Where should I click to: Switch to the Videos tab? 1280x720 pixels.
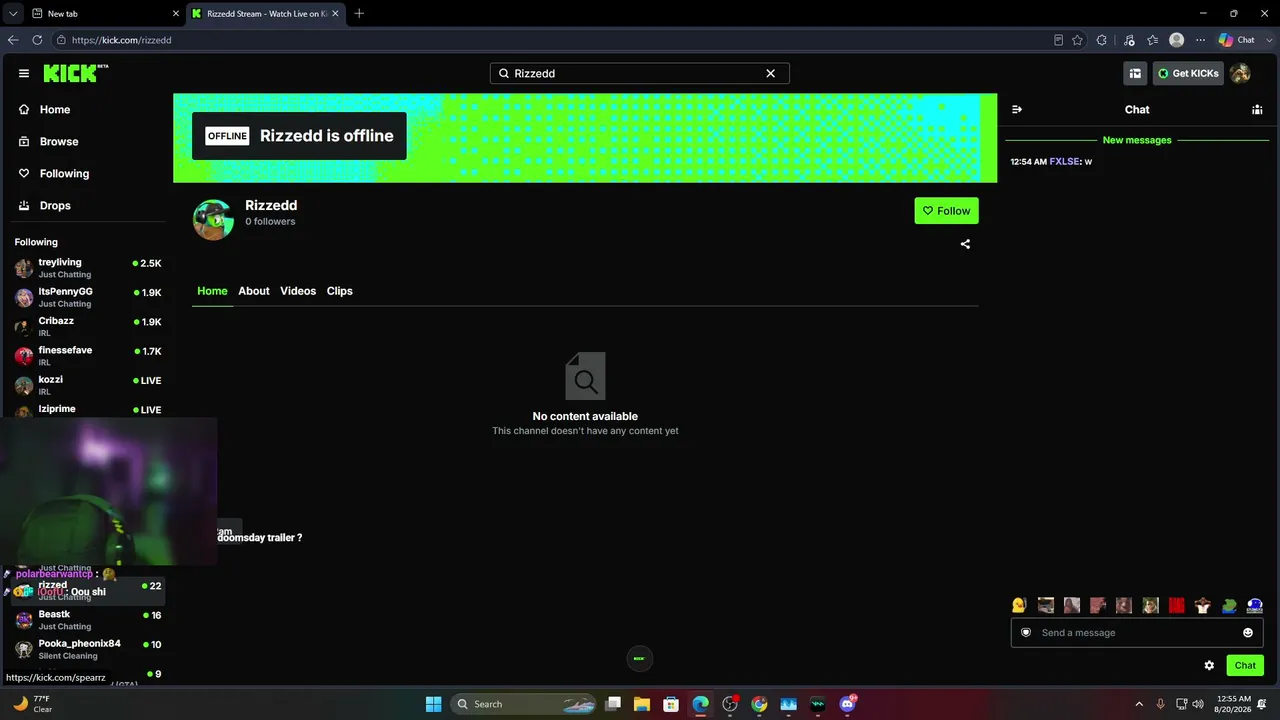point(298,291)
